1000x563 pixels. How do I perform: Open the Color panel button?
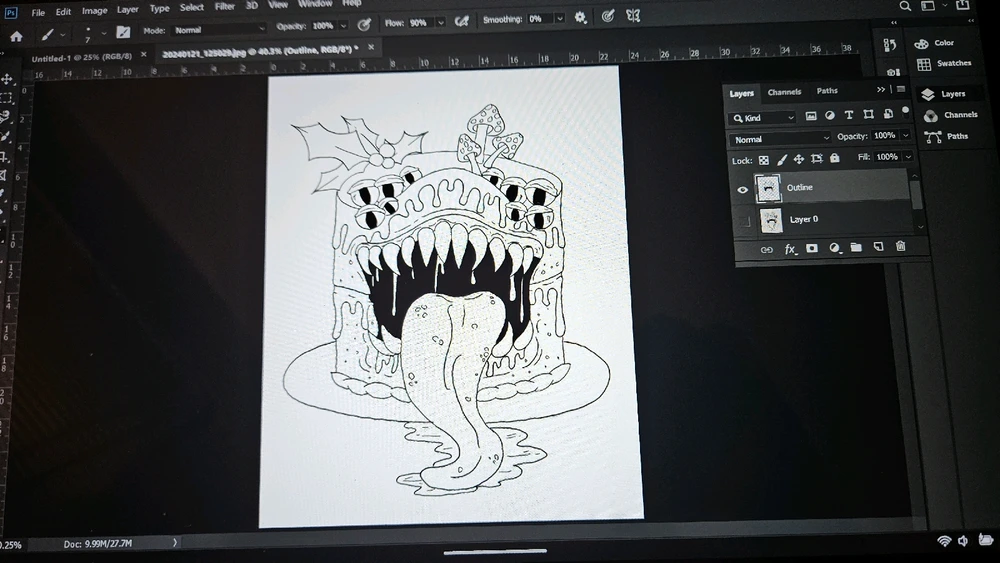click(x=935, y=43)
